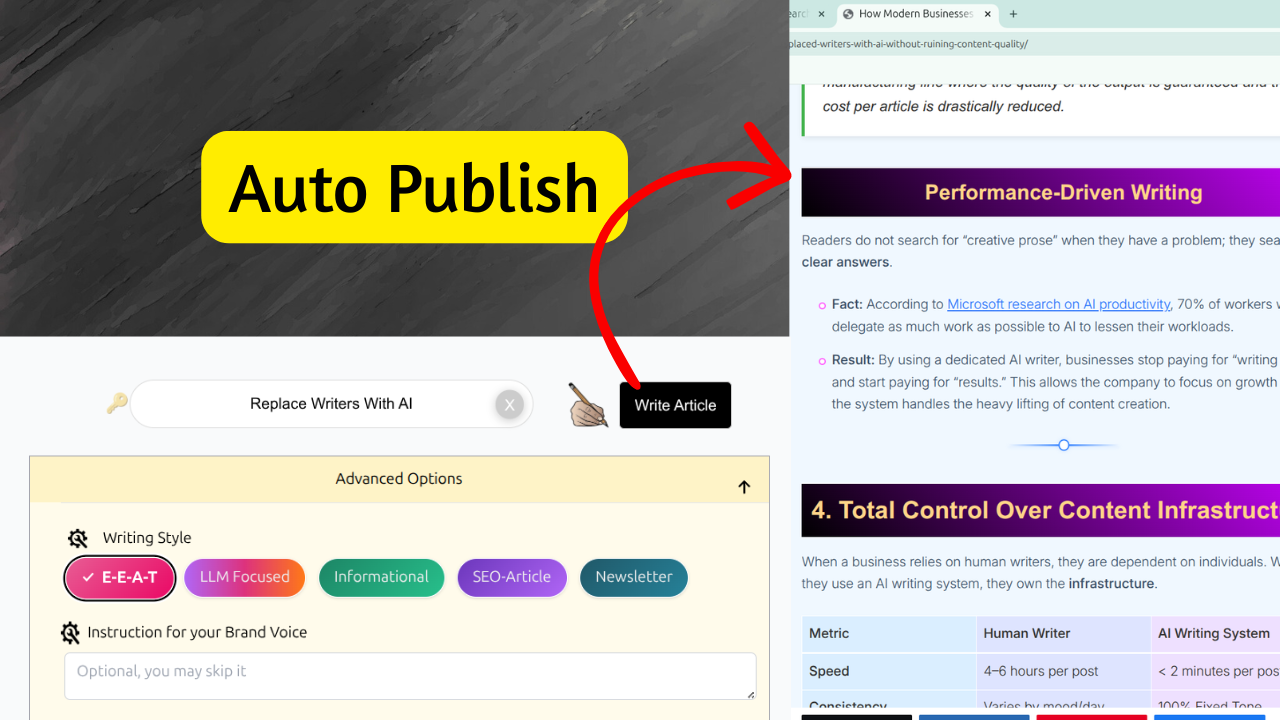Select the hand-with-pen writing icon
The height and width of the screenshot is (720, 1280).
click(588, 405)
